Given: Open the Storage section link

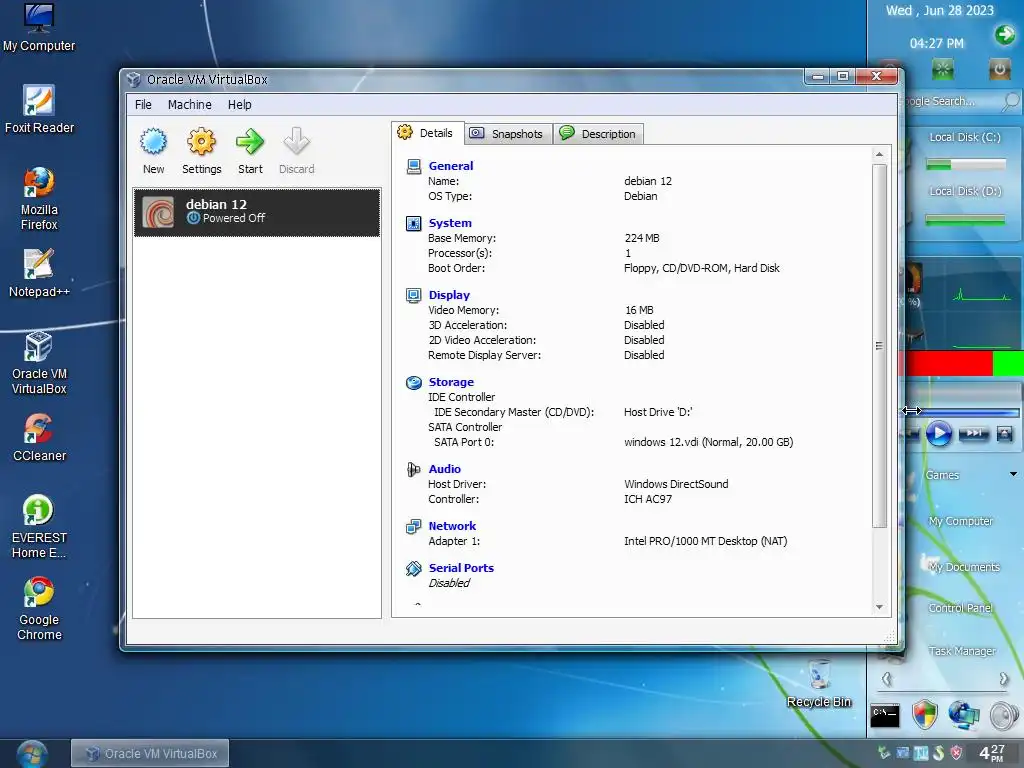Looking at the screenshot, I should tap(451, 382).
